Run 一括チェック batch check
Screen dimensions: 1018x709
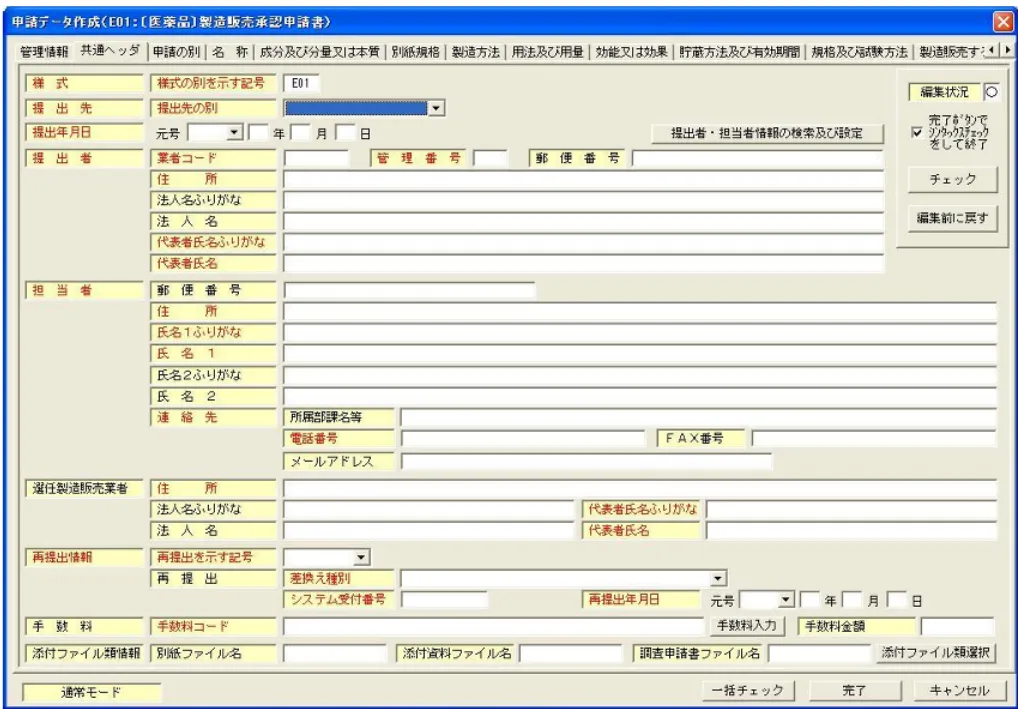[x=746, y=690]
